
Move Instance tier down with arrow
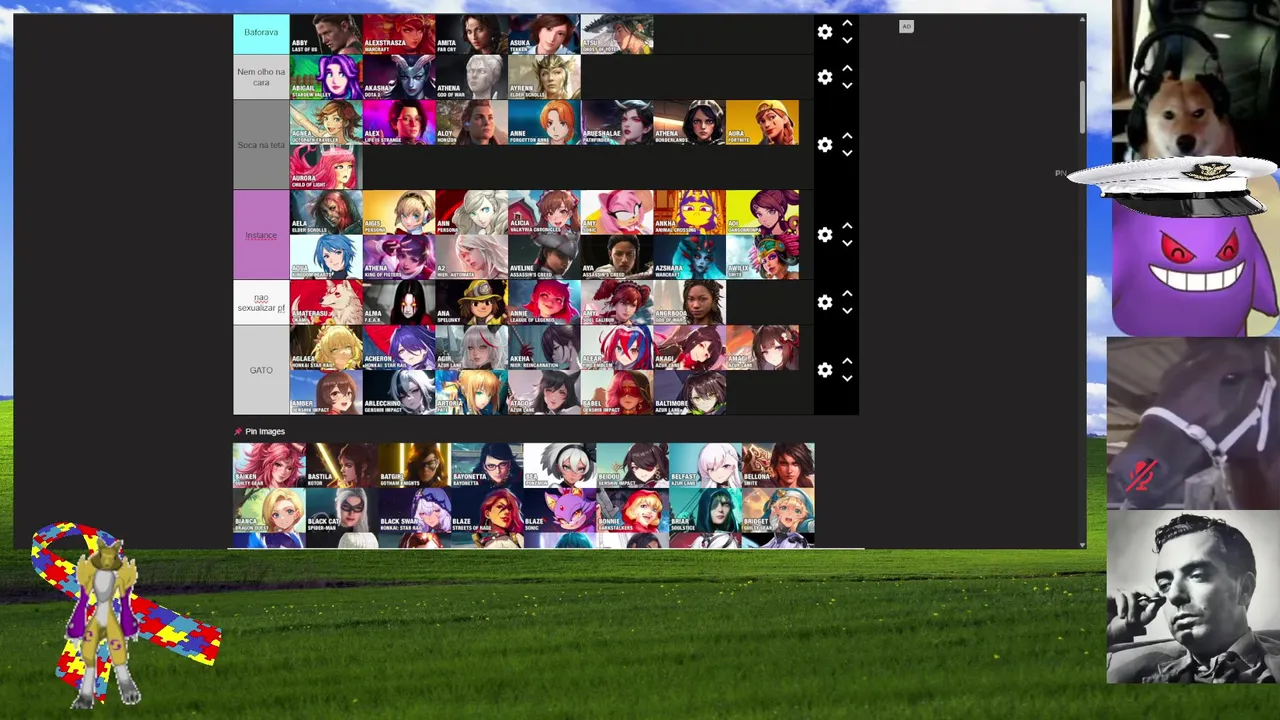point(847,244)
